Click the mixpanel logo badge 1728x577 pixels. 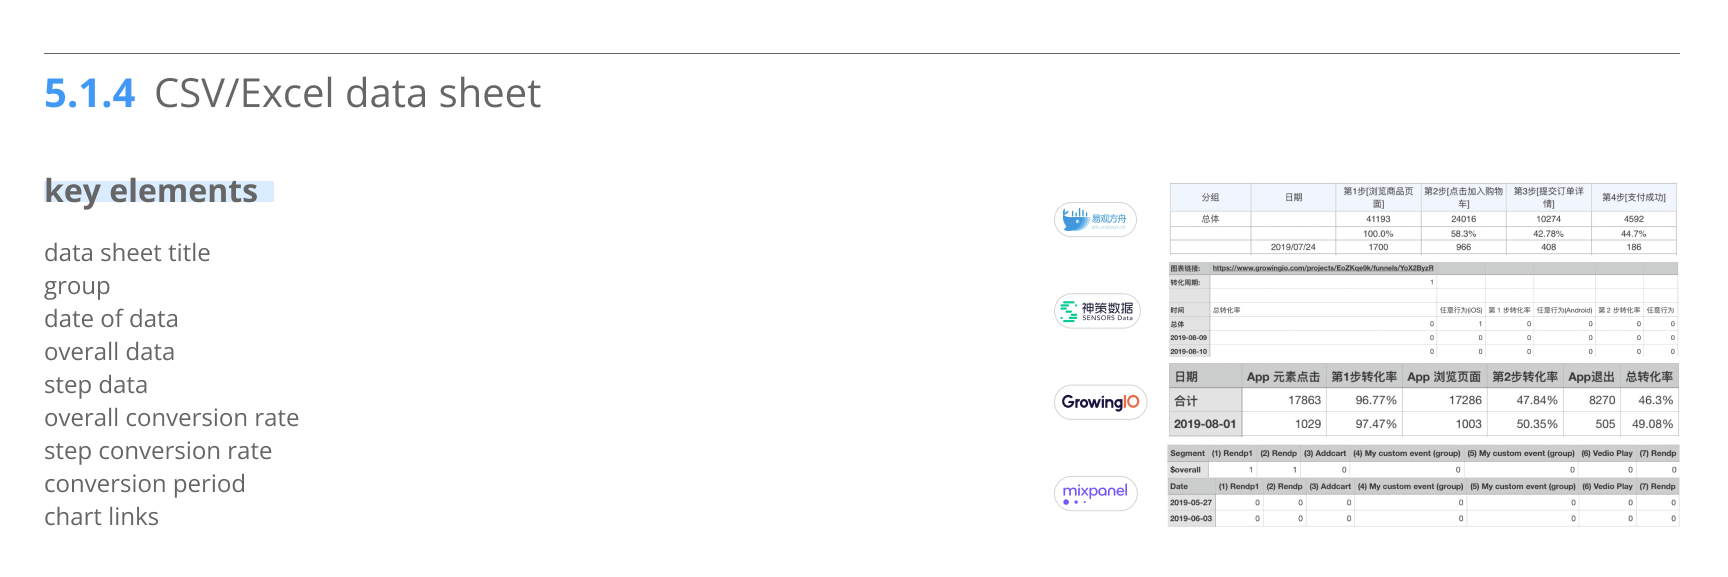[x=1095, y=493]
